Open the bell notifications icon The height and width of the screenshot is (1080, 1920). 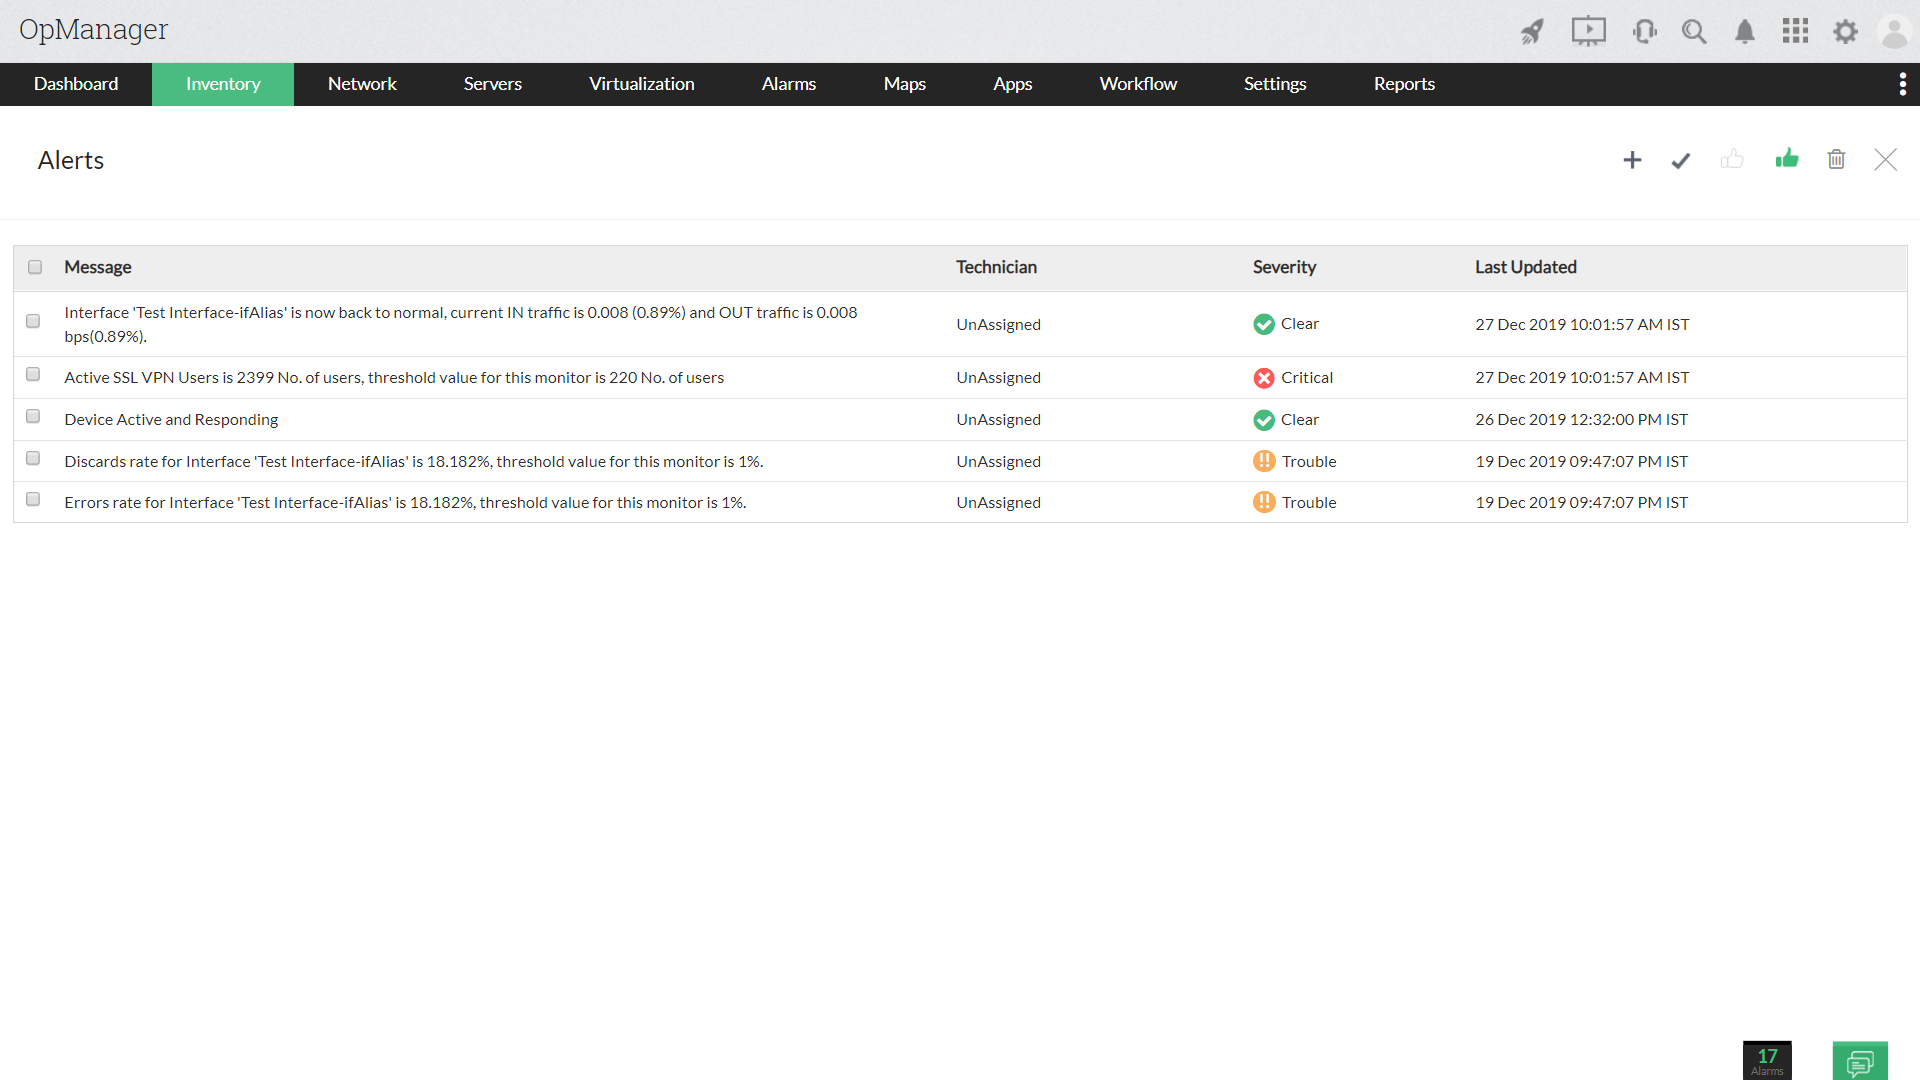tap(1745, 31)
